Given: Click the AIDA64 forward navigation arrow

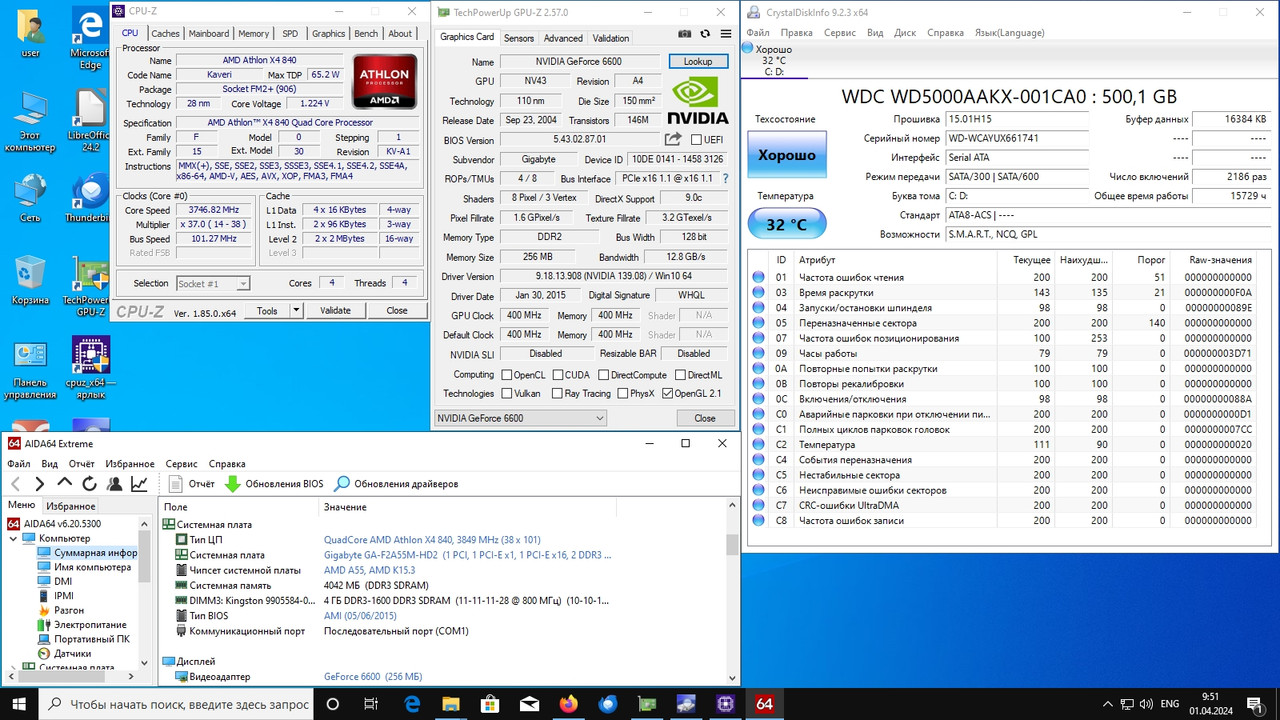Looking at the screenshot, I should click(40, 484).
